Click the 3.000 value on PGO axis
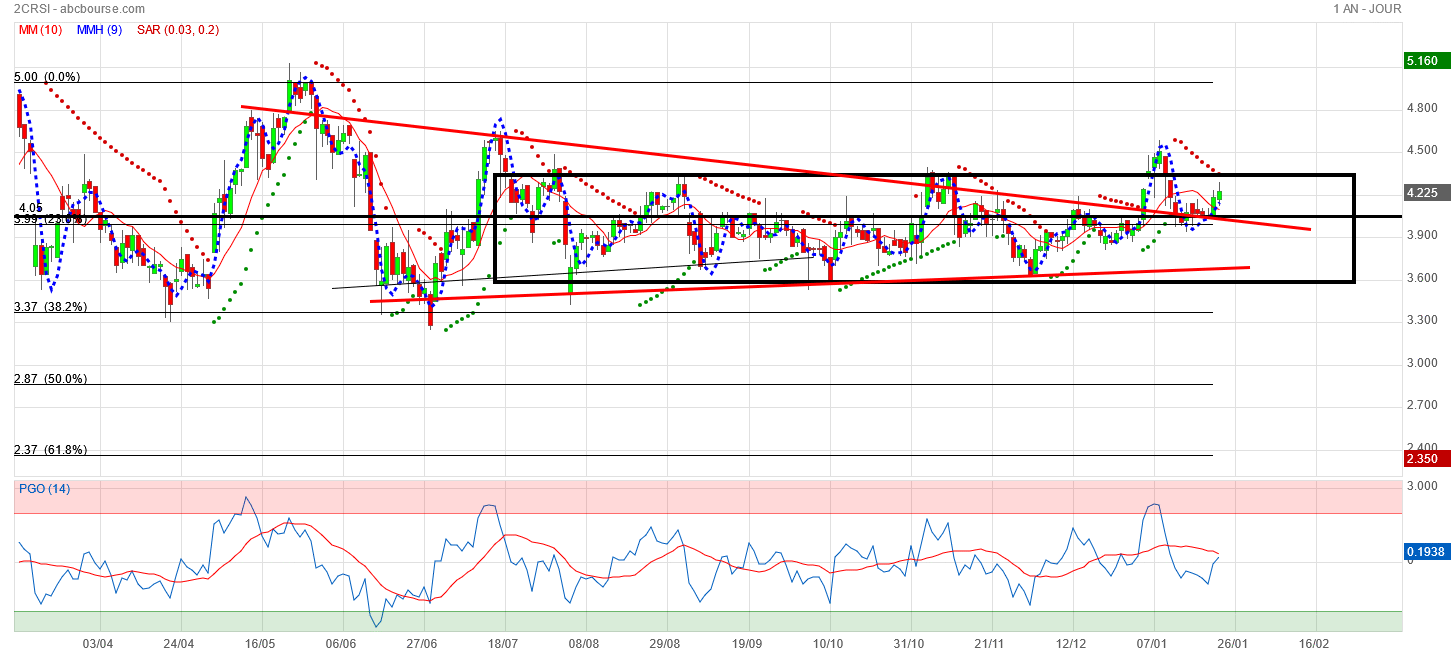This screenshot has width=1451, height=654. (1422, 485)
